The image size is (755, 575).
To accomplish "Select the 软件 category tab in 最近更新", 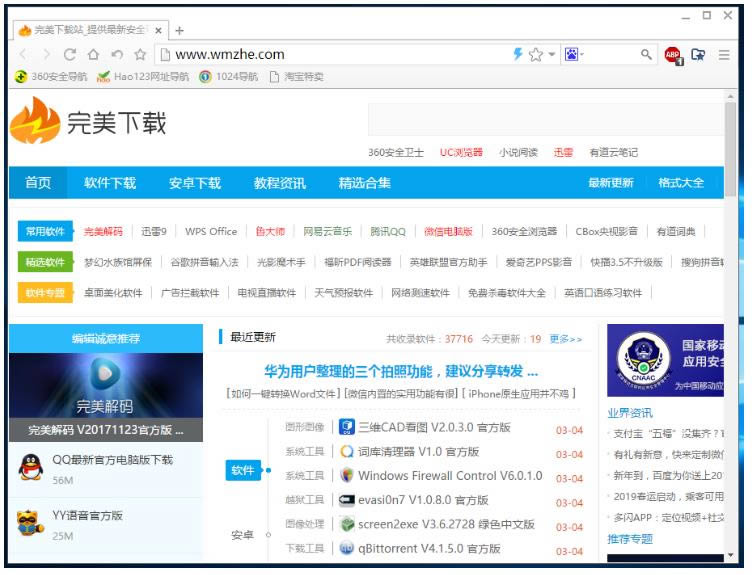I will (x=243, y=470).
